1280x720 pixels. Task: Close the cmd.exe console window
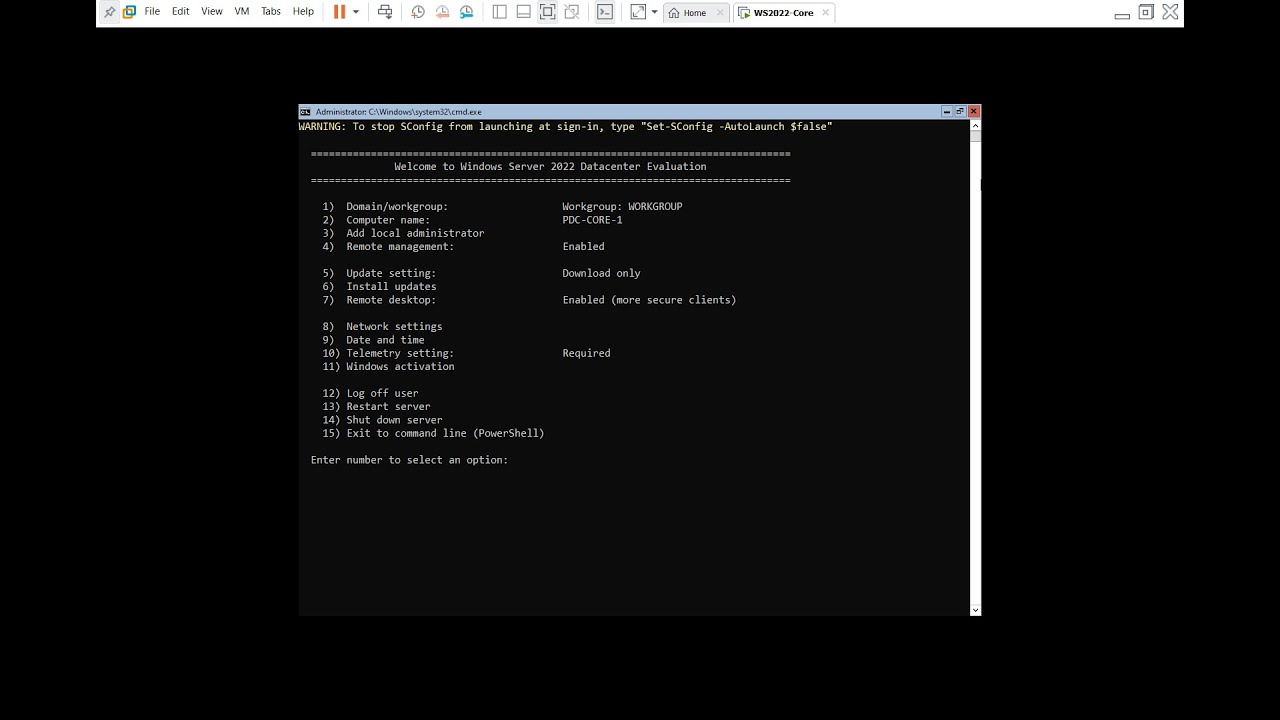pos(974,112)
